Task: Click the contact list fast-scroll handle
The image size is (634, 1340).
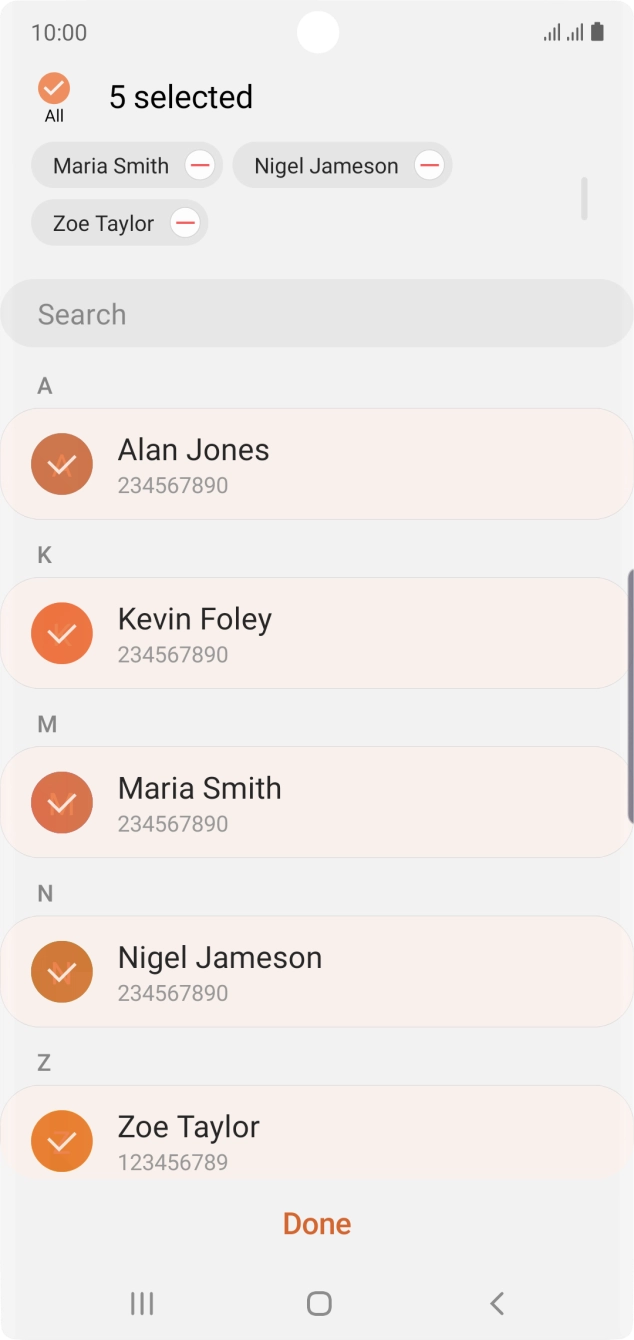Action: coord(630,696)
